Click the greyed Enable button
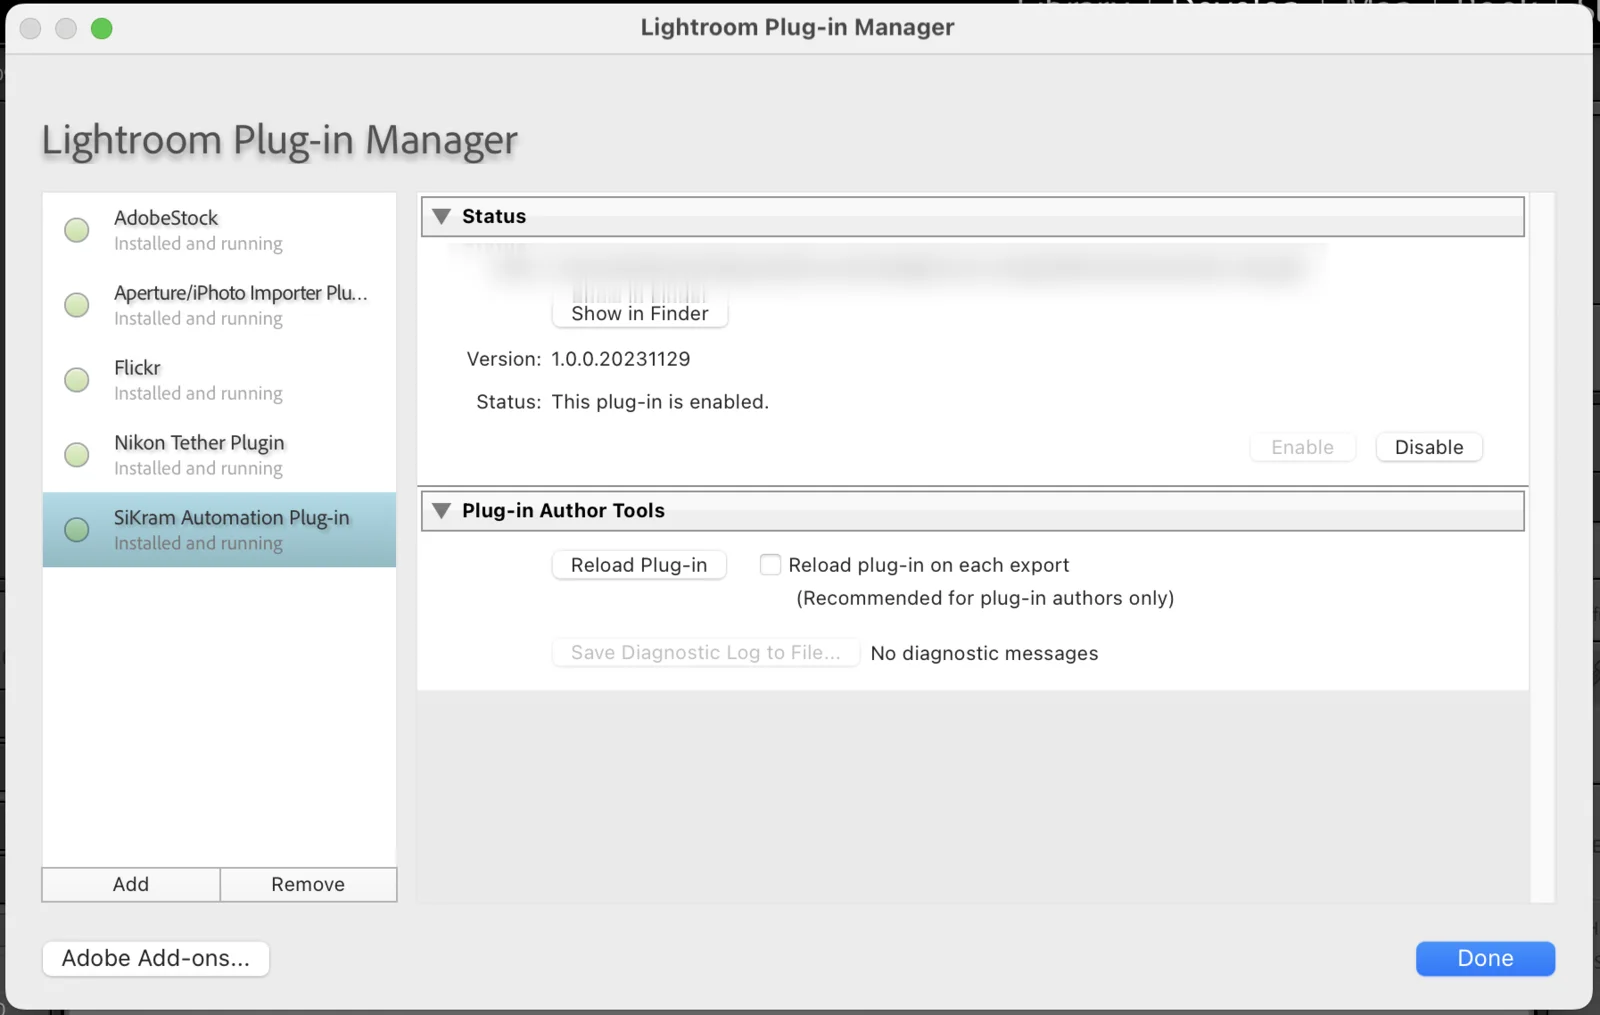Screen dimensions: 1600x1015 click(1302, 447)
